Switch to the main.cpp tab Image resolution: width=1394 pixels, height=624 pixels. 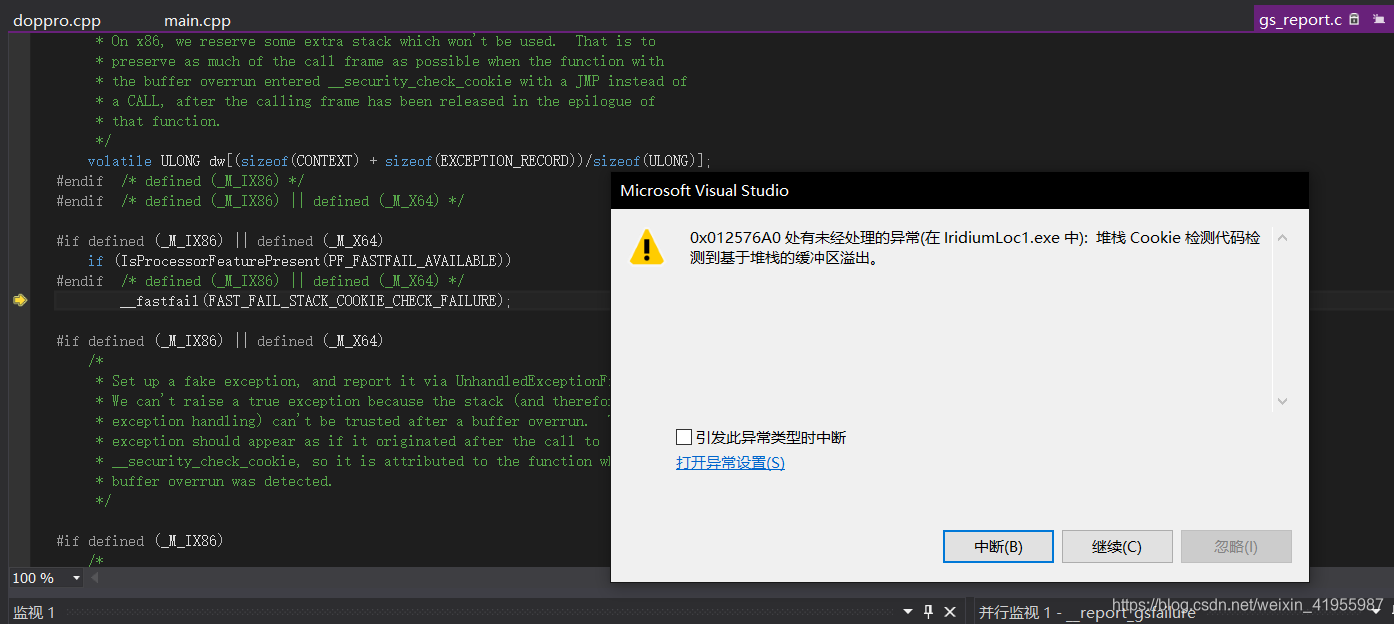pyautogui.click(x=196, y=18)
